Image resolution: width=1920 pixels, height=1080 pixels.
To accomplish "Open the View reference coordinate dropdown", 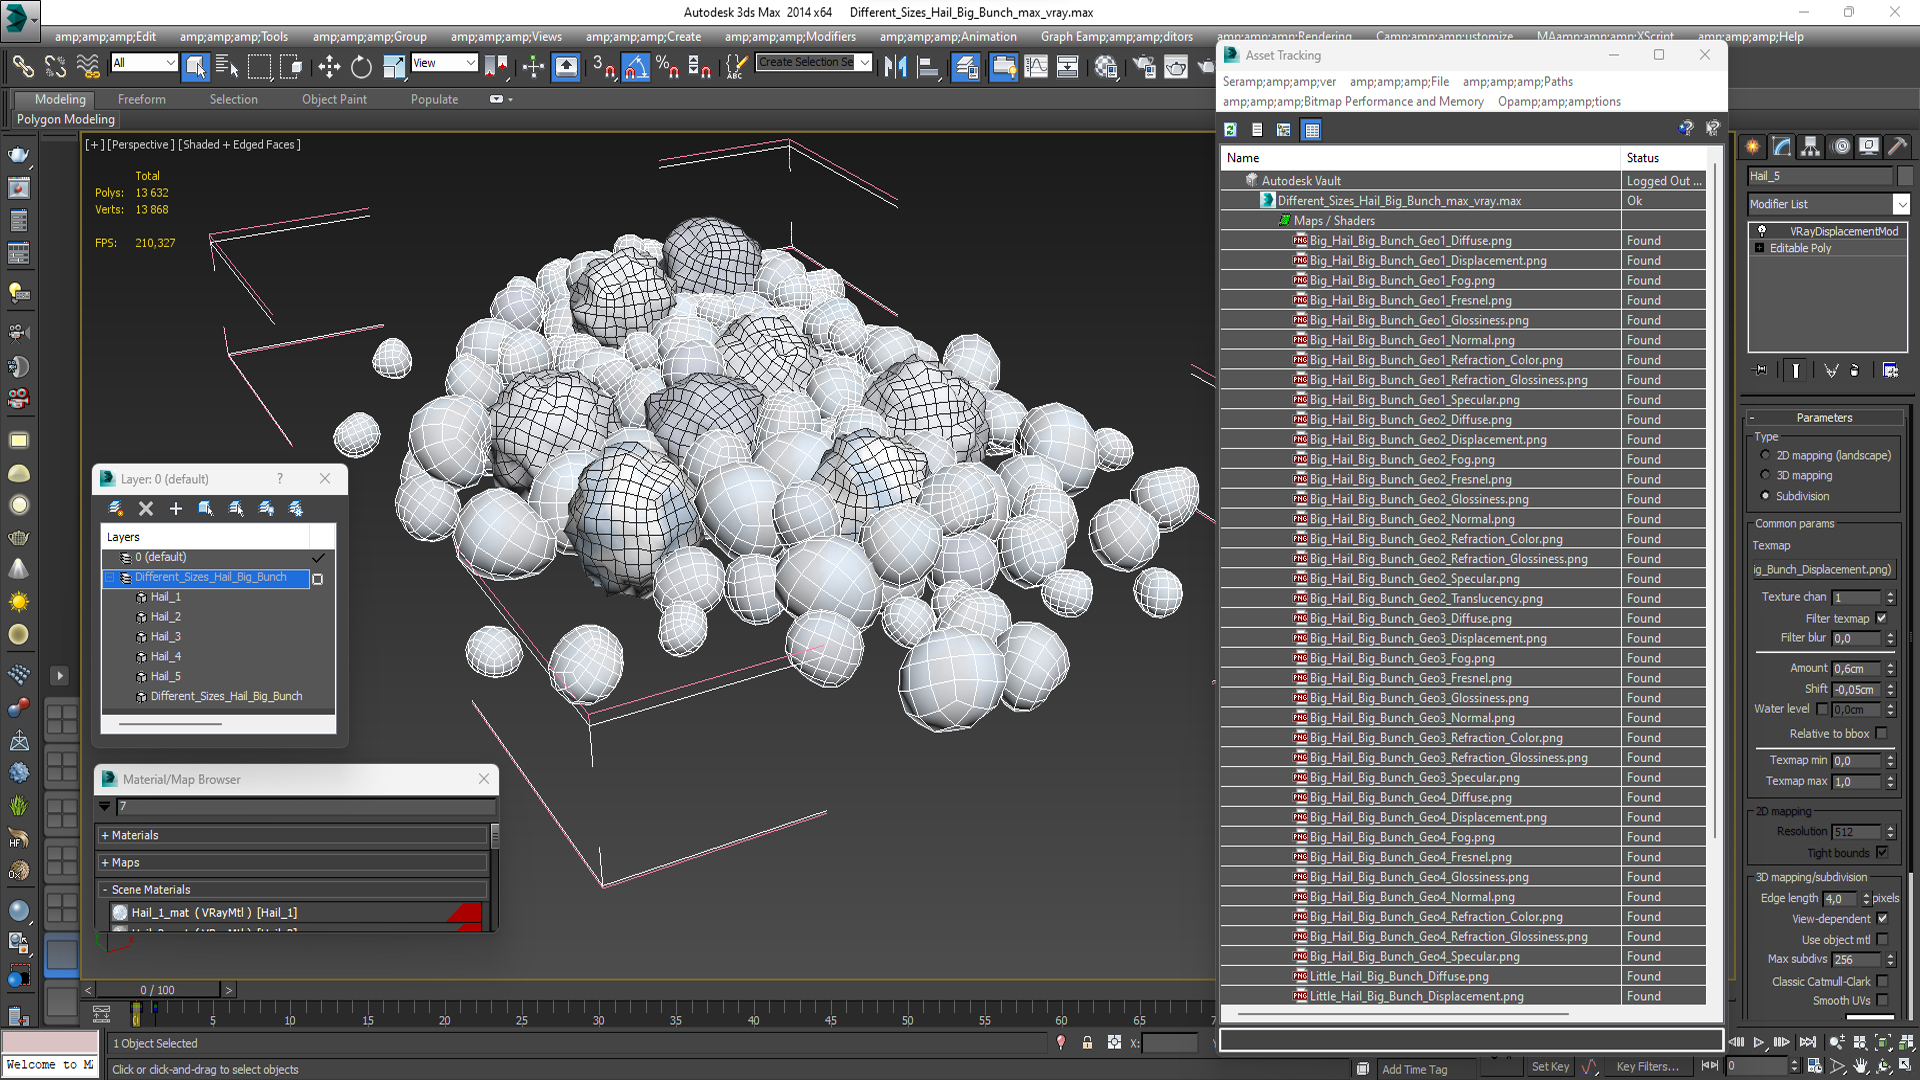I will [444, 63].
